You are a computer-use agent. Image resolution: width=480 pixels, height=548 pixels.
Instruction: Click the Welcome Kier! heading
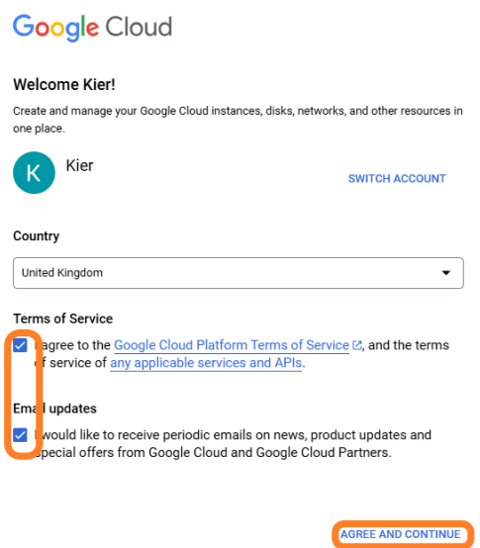[64, 85]
